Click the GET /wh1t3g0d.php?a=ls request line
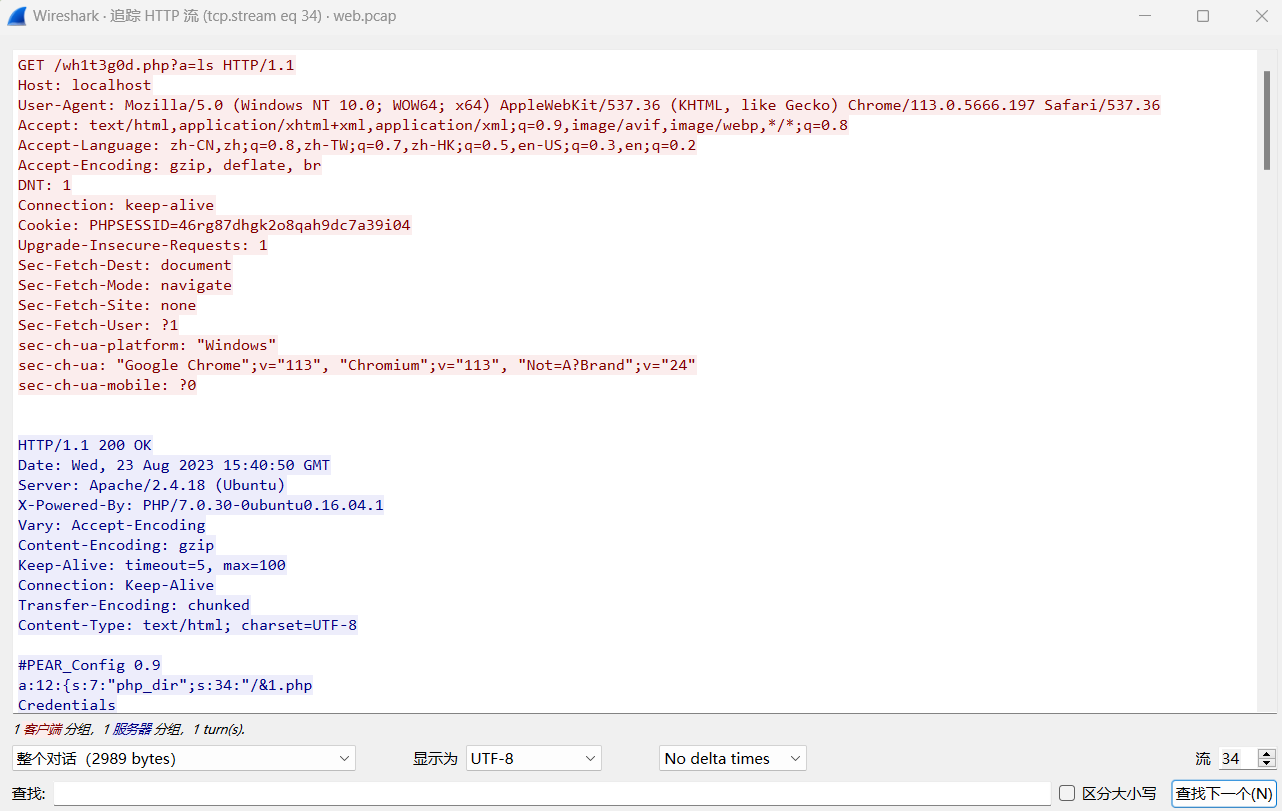Image resolution: width=1282 pixels, height=811 pixels. (156, 65)
